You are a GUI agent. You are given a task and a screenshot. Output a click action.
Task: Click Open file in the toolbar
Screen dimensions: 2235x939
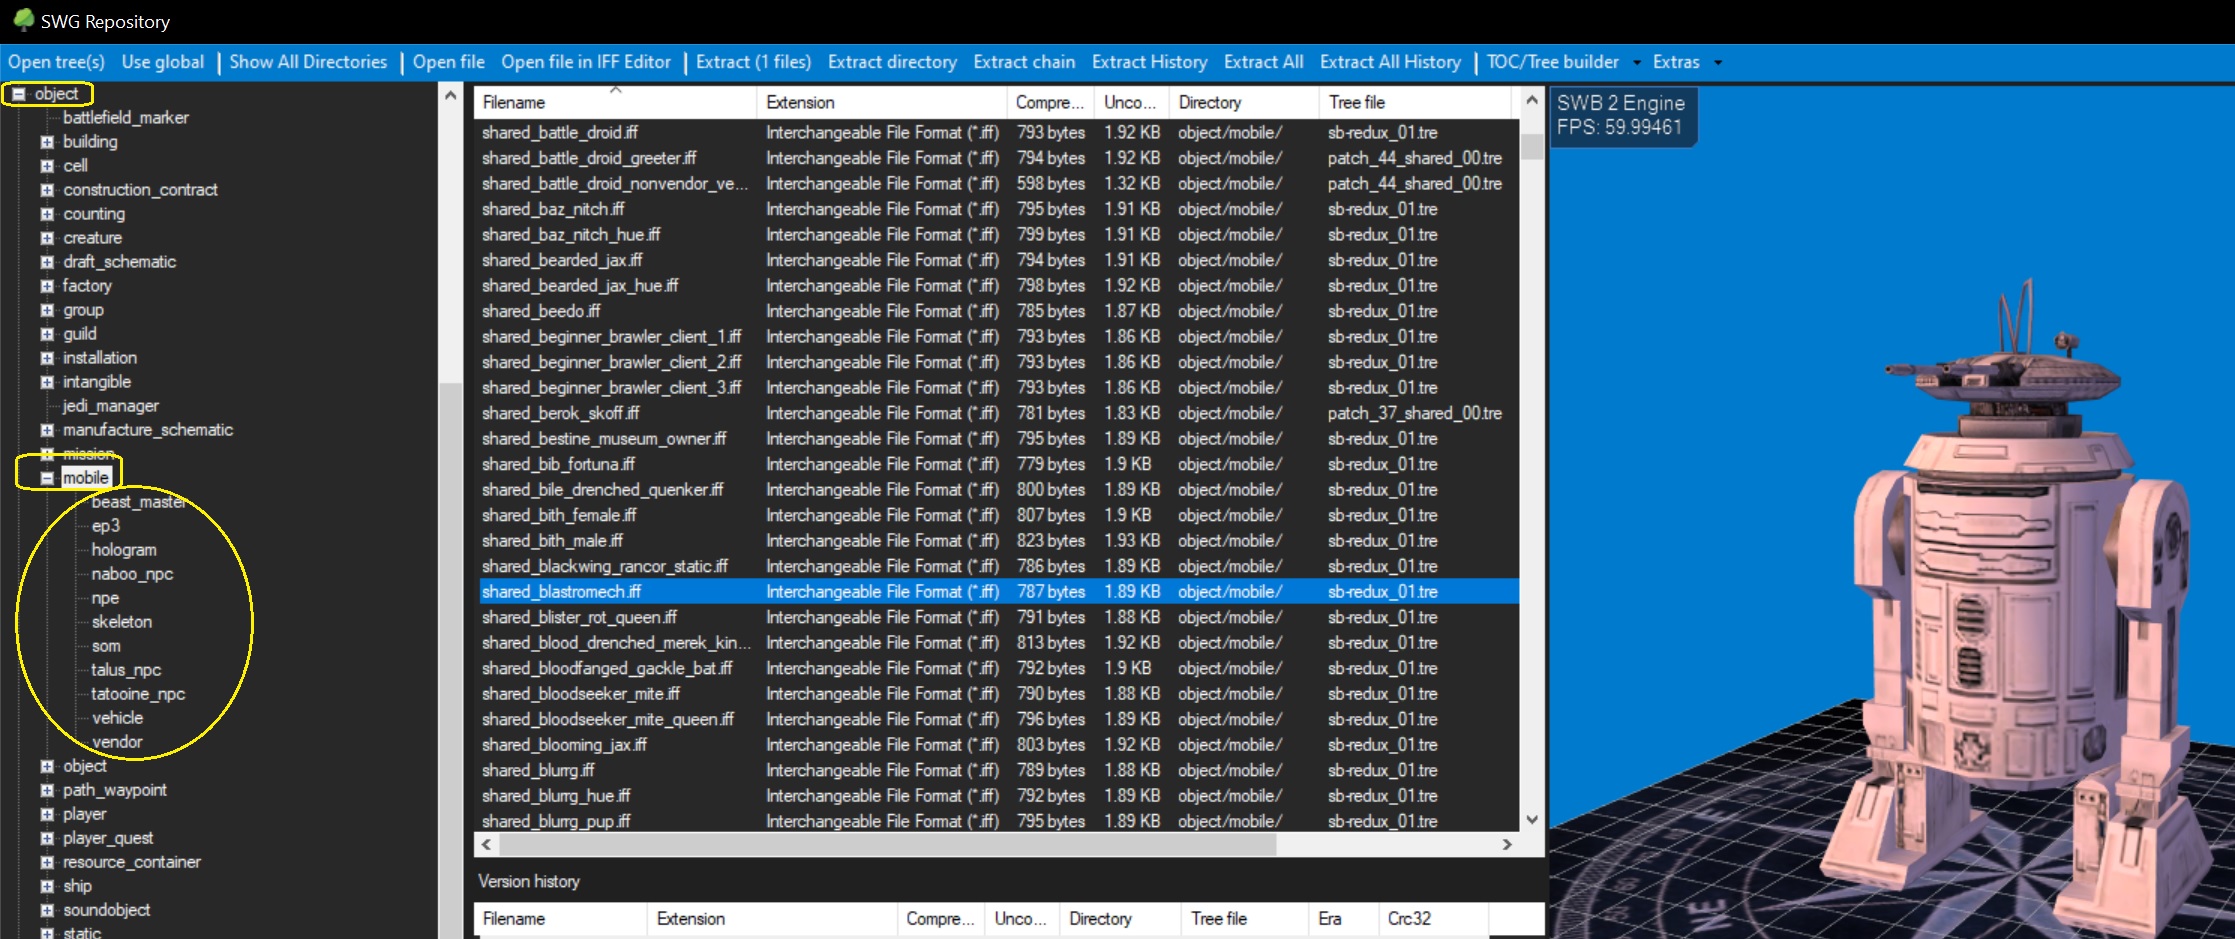tap(449, 62)
